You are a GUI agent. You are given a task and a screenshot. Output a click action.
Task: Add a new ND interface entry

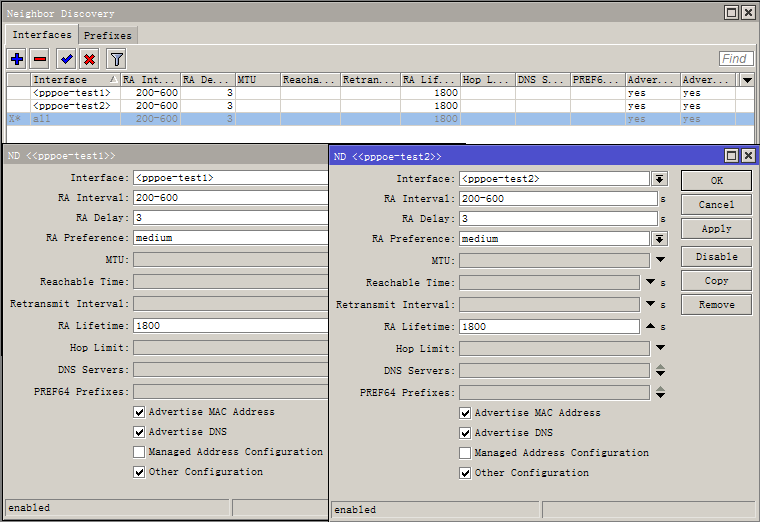[17, 59]
